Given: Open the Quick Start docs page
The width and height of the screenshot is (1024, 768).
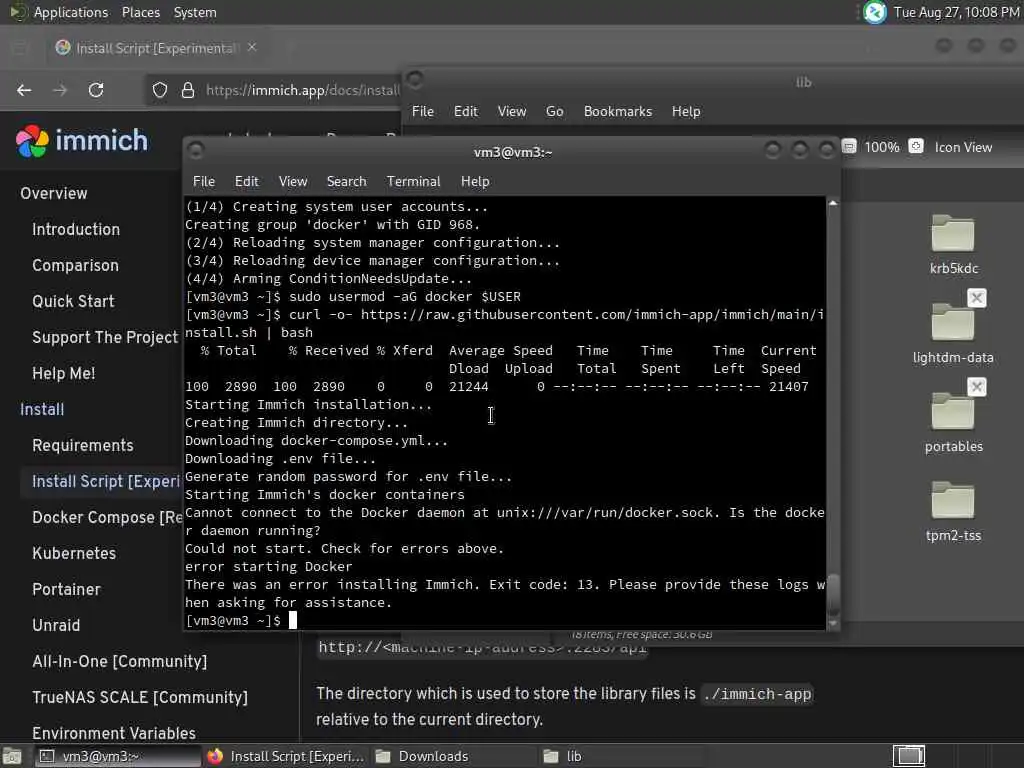Looking at the screenshot, I should [73, 301].
